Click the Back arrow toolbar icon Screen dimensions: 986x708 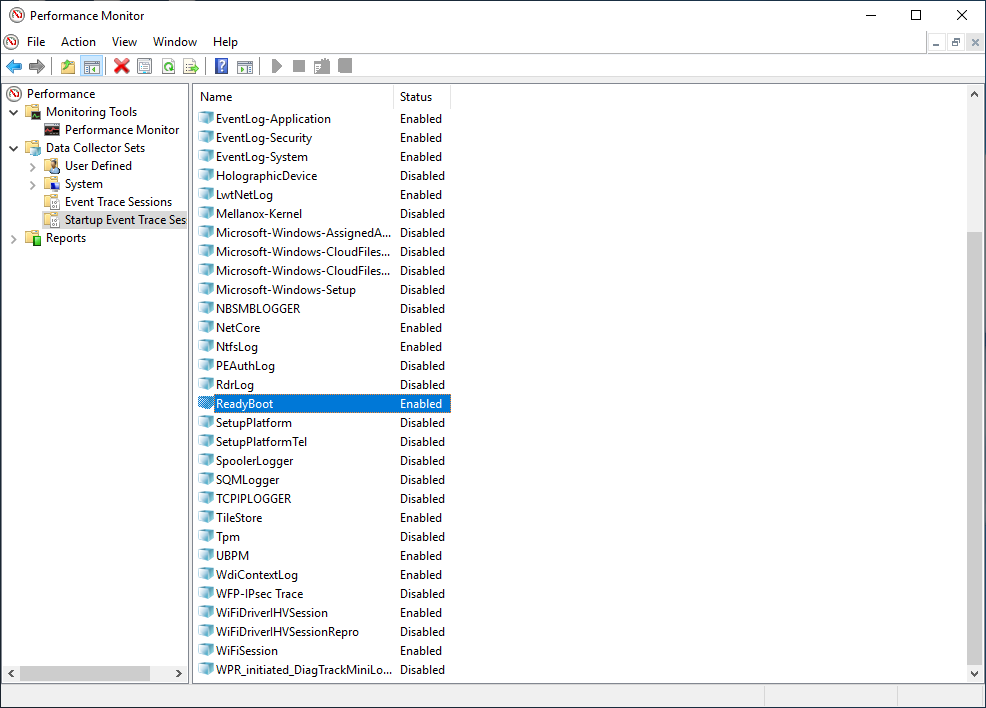pos(14,66)
